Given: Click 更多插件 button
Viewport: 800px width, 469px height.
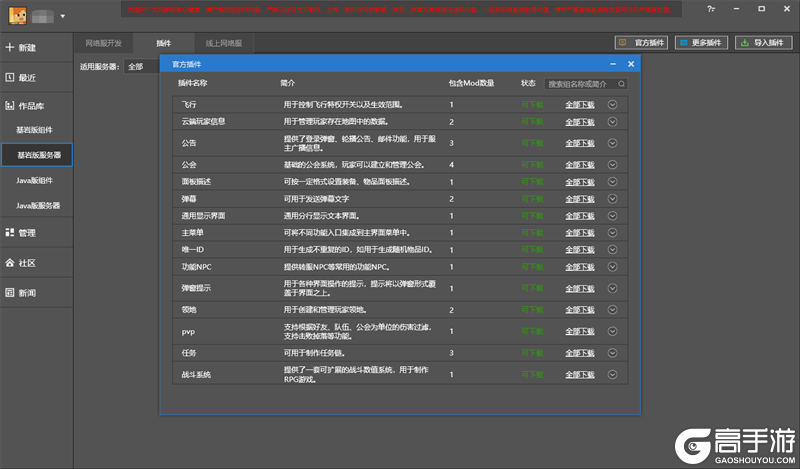Looking at the screenshot, I should pyautogui.click(x=701, y=43).
